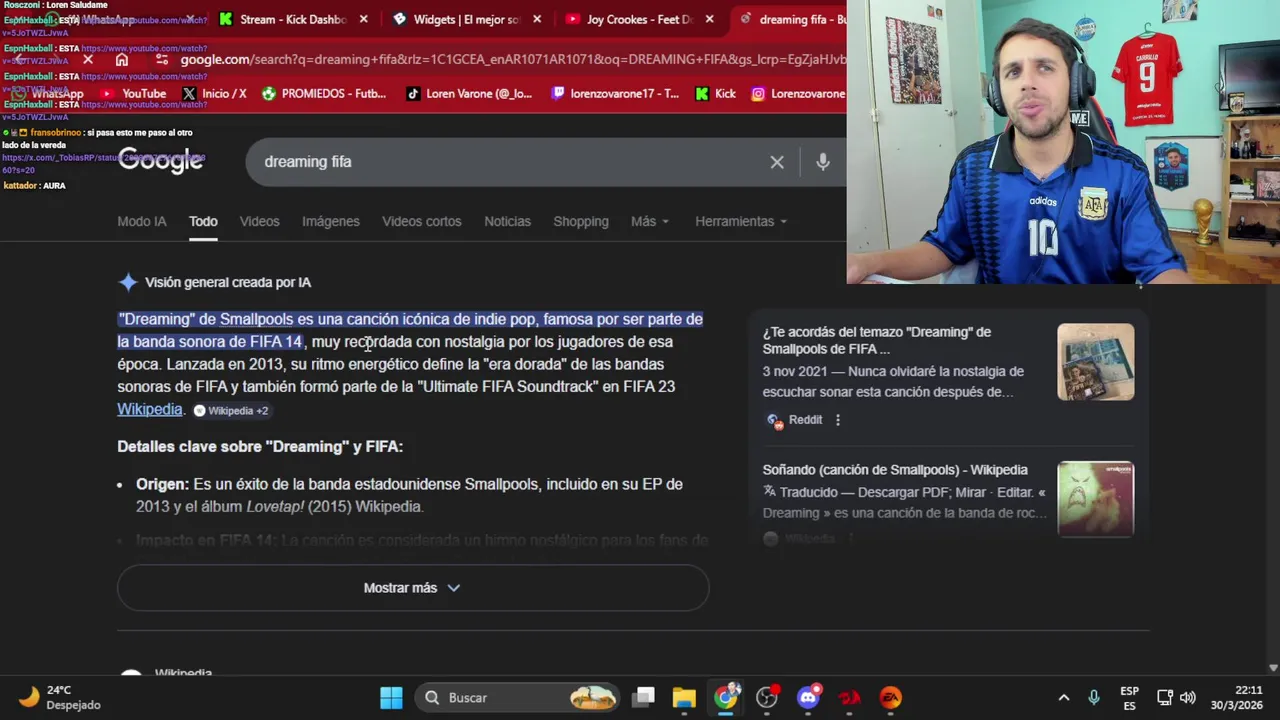Image resolution: width=1280 pixels, height=720 pixels.
Task: Clear the Google search box text
Action: click(777, 162)
